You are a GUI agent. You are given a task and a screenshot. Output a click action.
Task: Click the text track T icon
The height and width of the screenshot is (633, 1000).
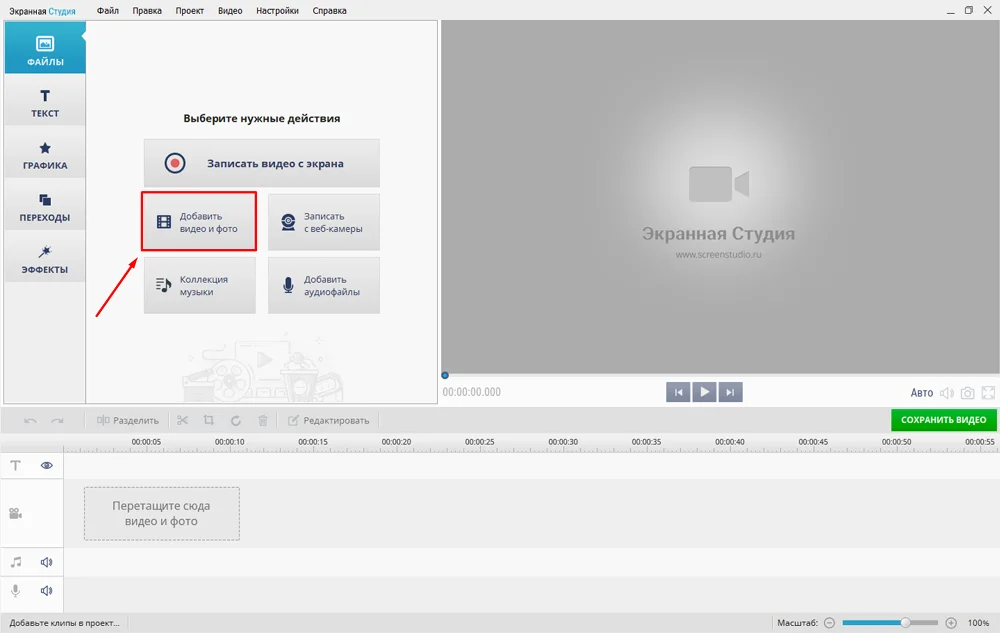(16, 465)
